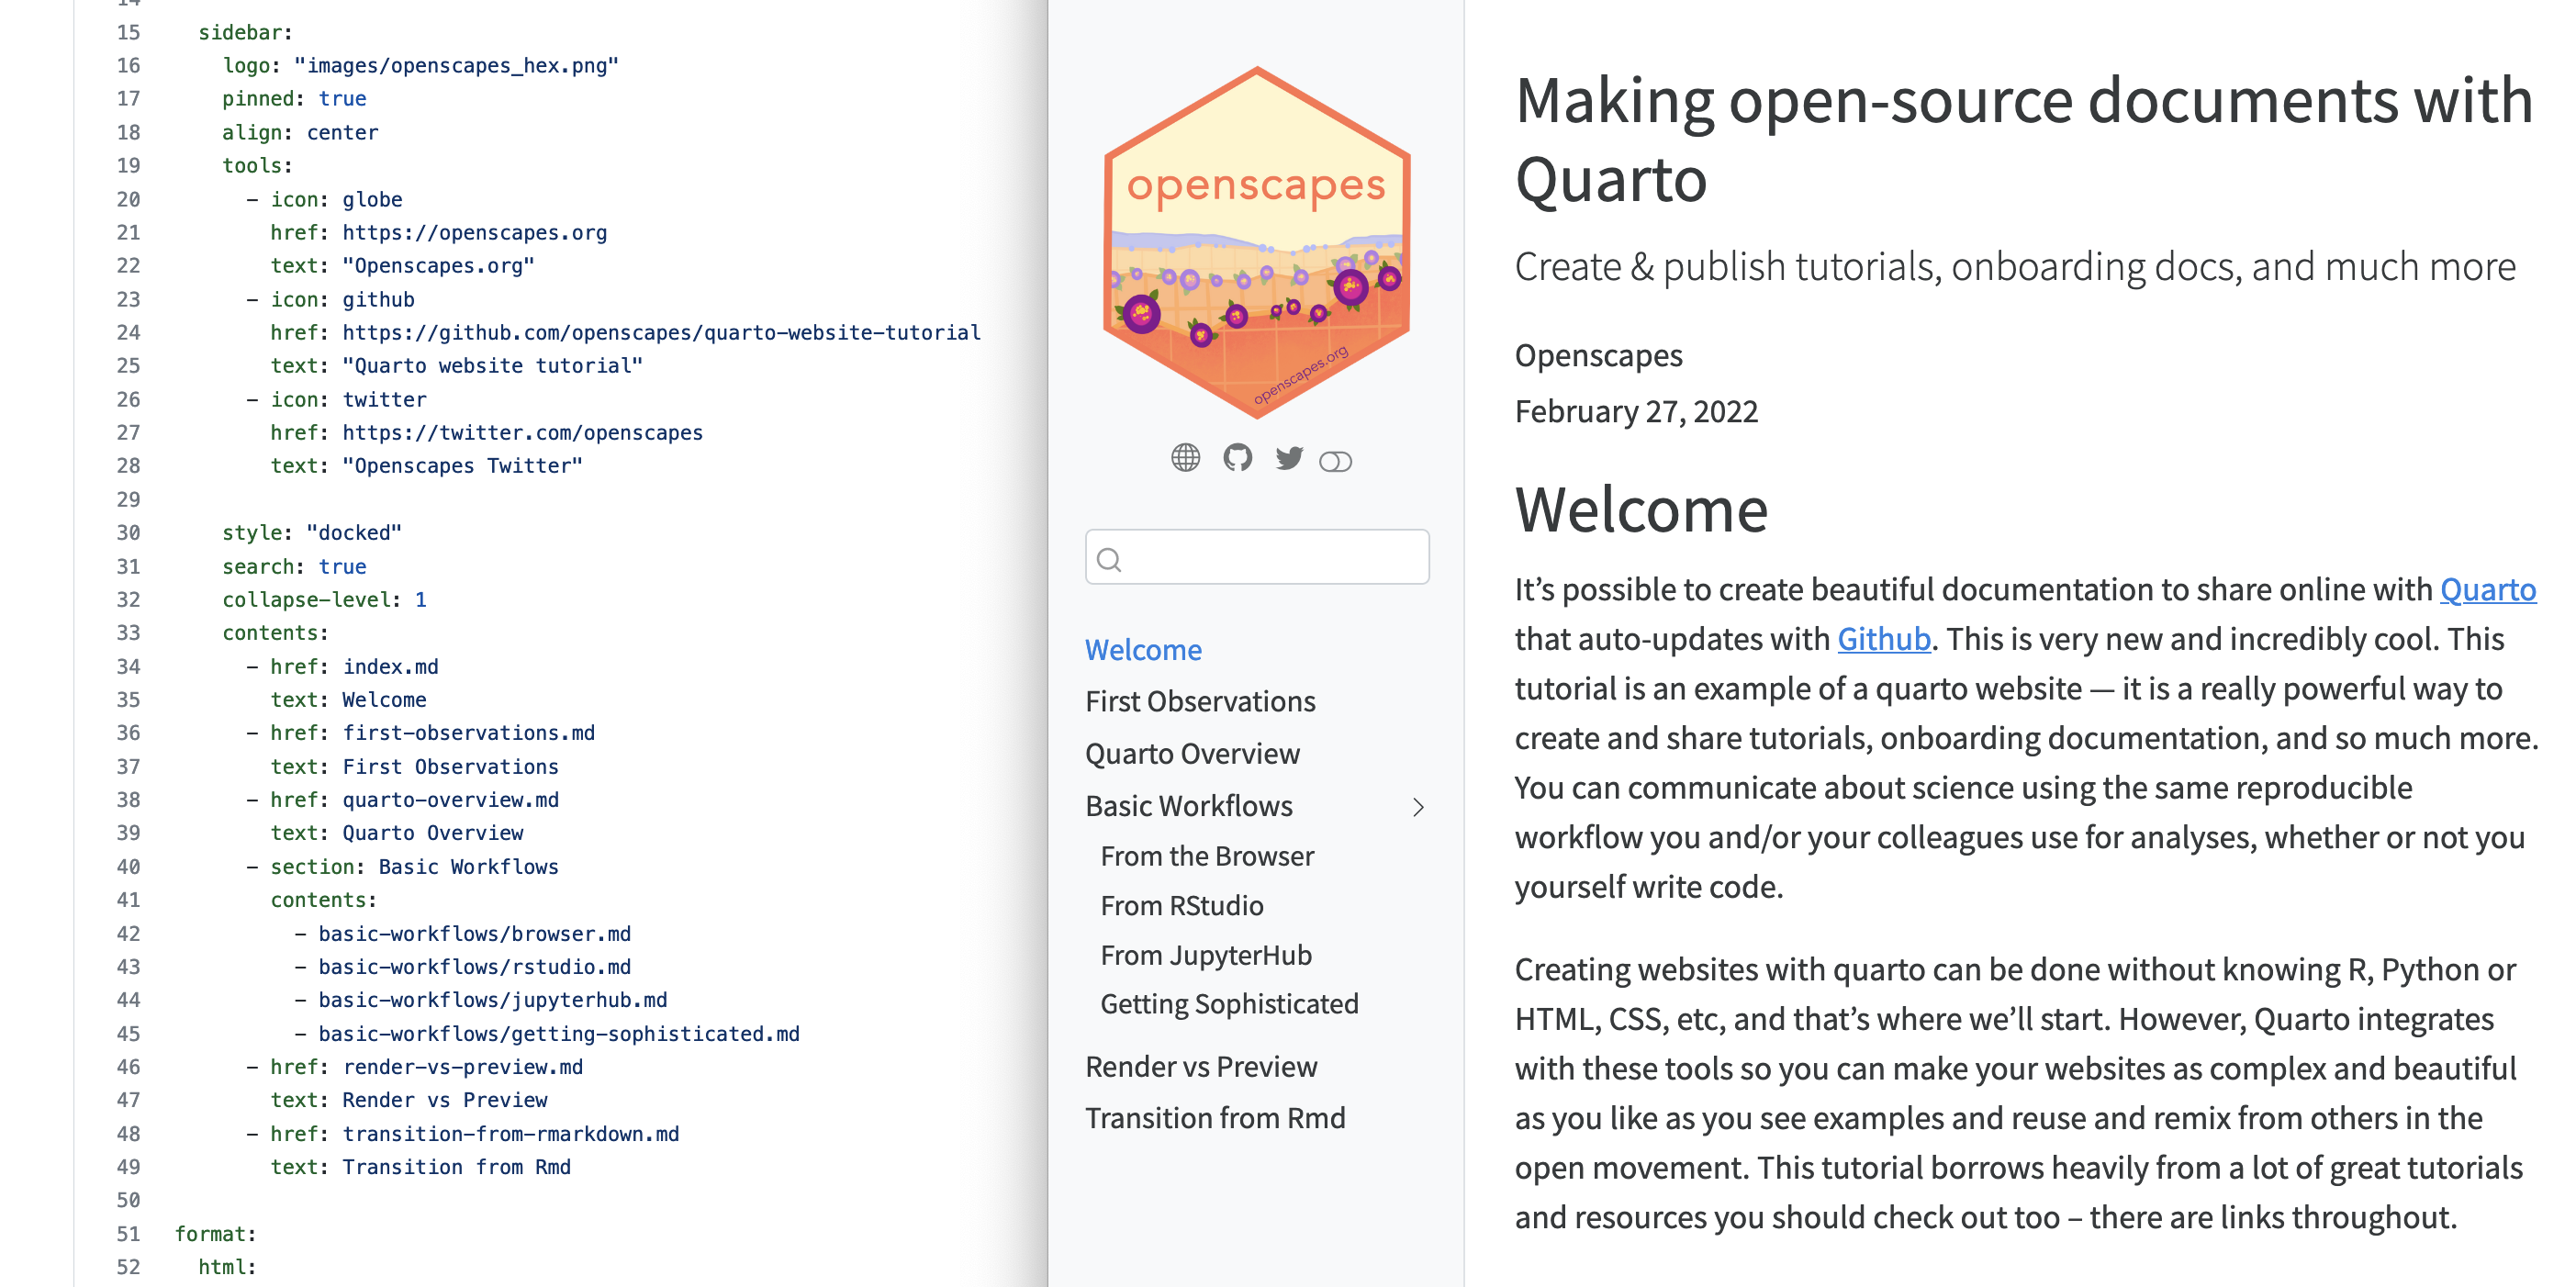
Task: Click 'basic-workflows/jupyterhub.md' code line
Action: tap(480, 999)
